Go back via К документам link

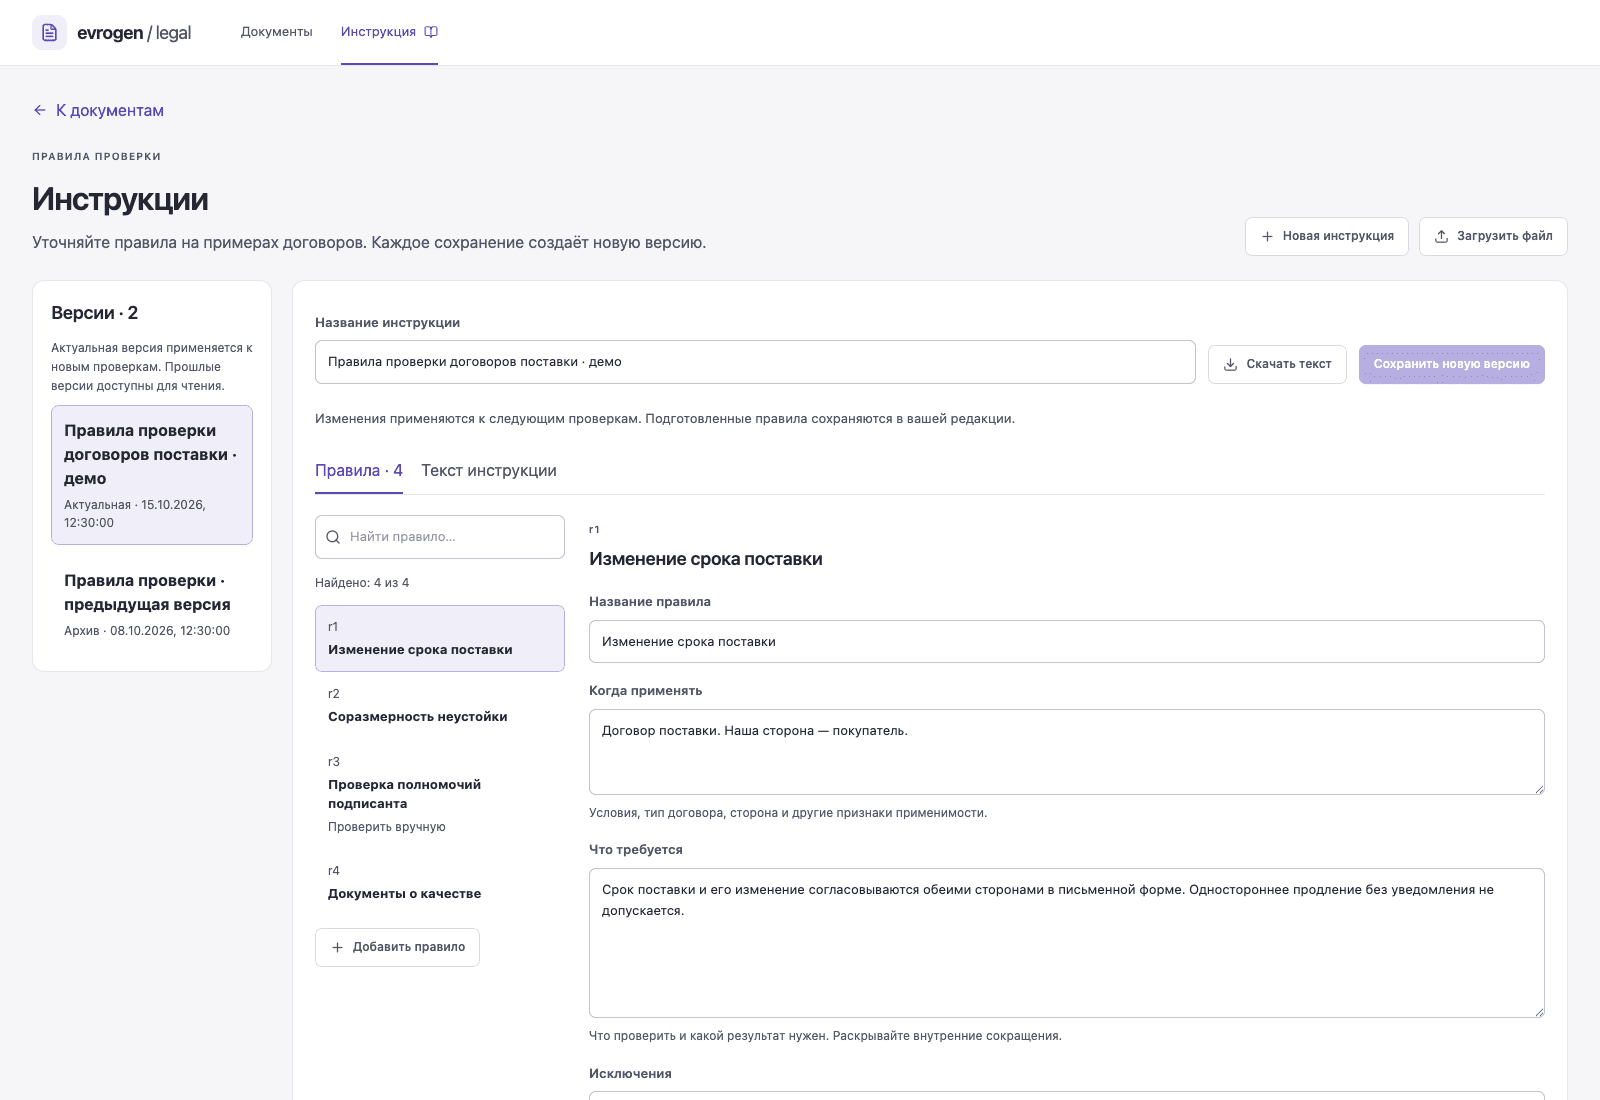98,110
